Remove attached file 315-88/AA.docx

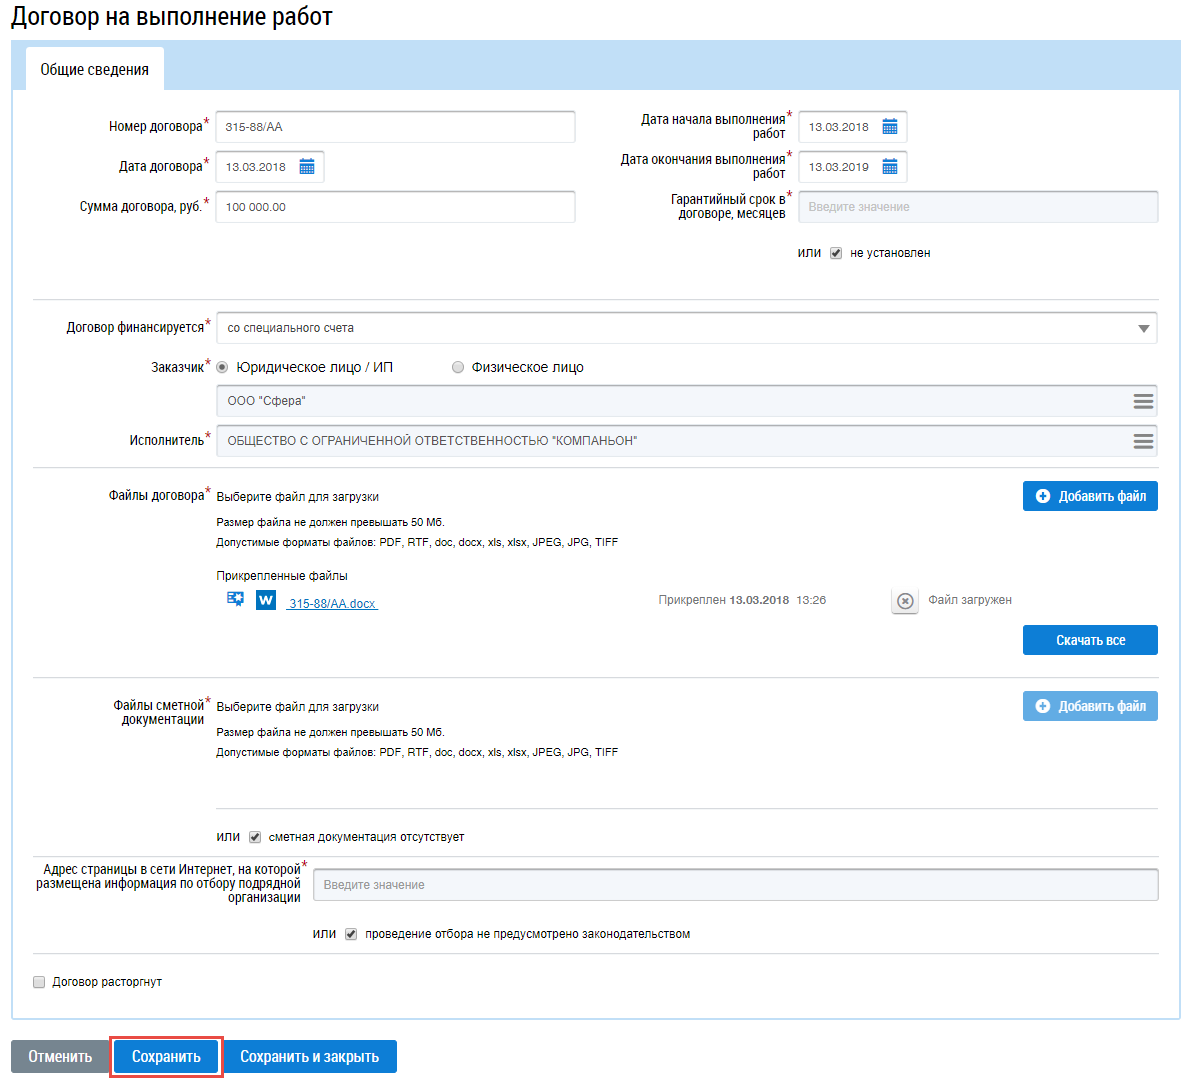(905, 601)
